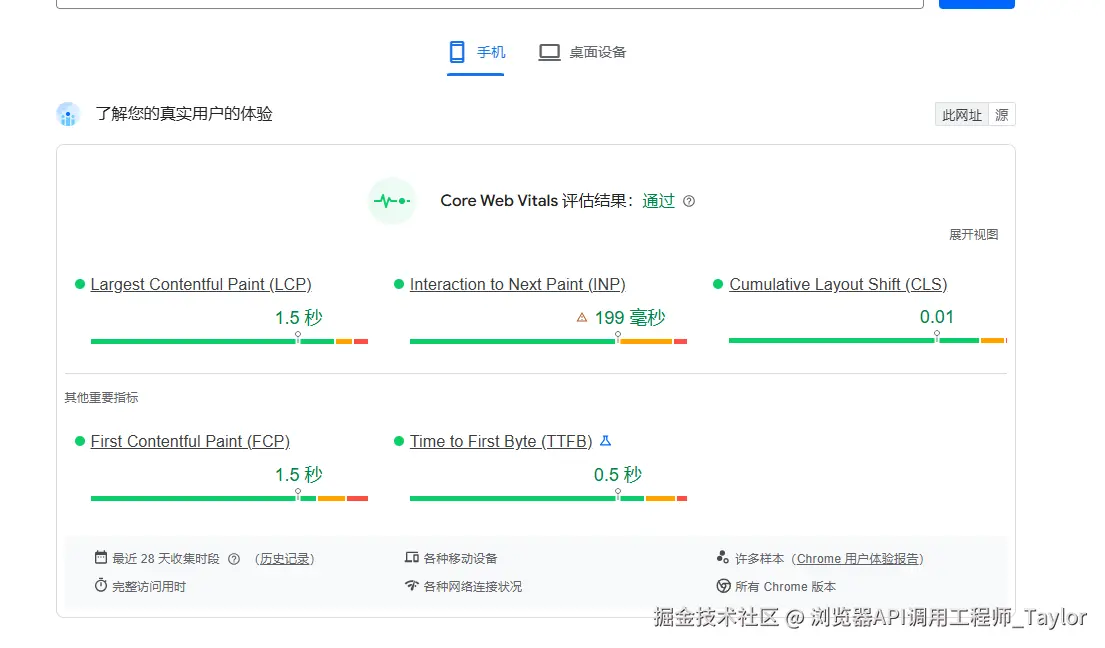
Task: Open the Interaction to Next Paint (INP) link
Action: click(517, 285)
